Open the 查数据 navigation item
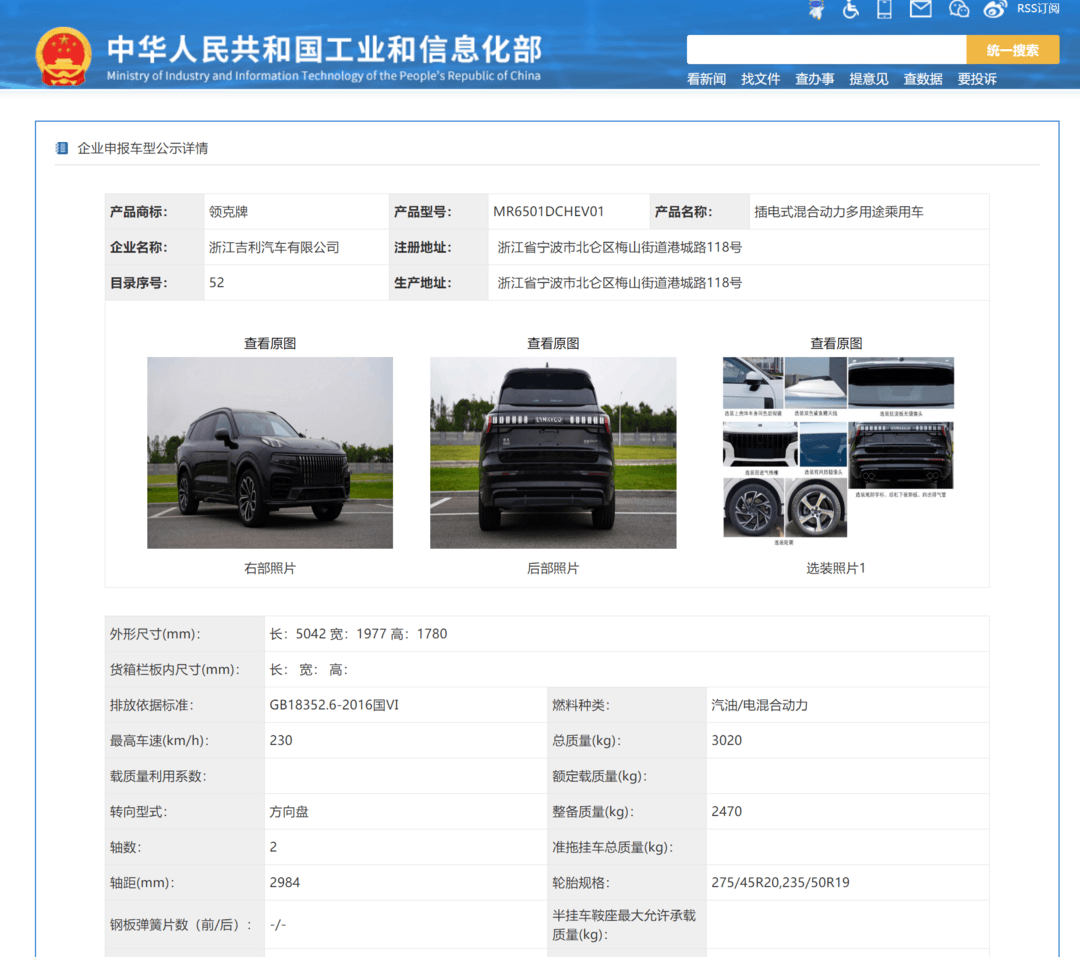 point(922,79)
